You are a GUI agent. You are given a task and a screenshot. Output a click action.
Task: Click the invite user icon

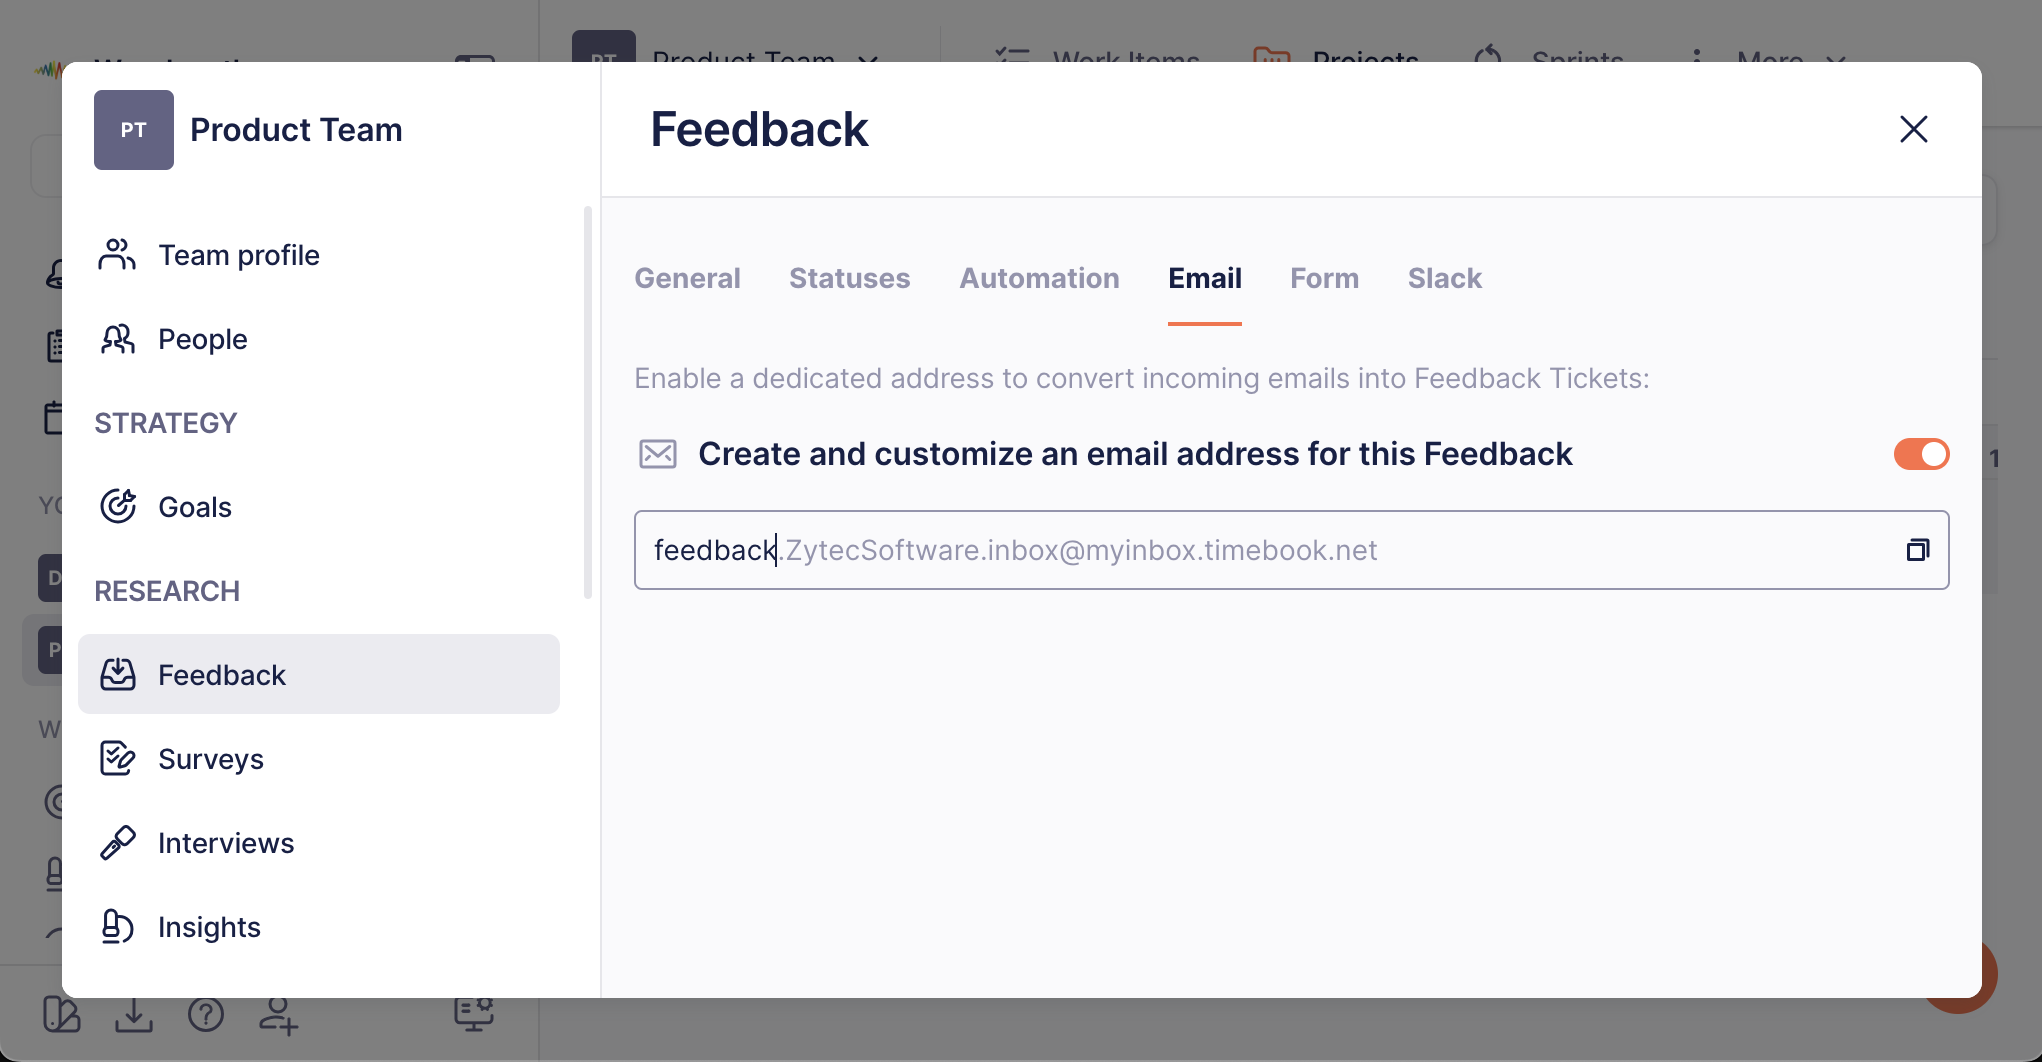click(x=278, y=1015)
